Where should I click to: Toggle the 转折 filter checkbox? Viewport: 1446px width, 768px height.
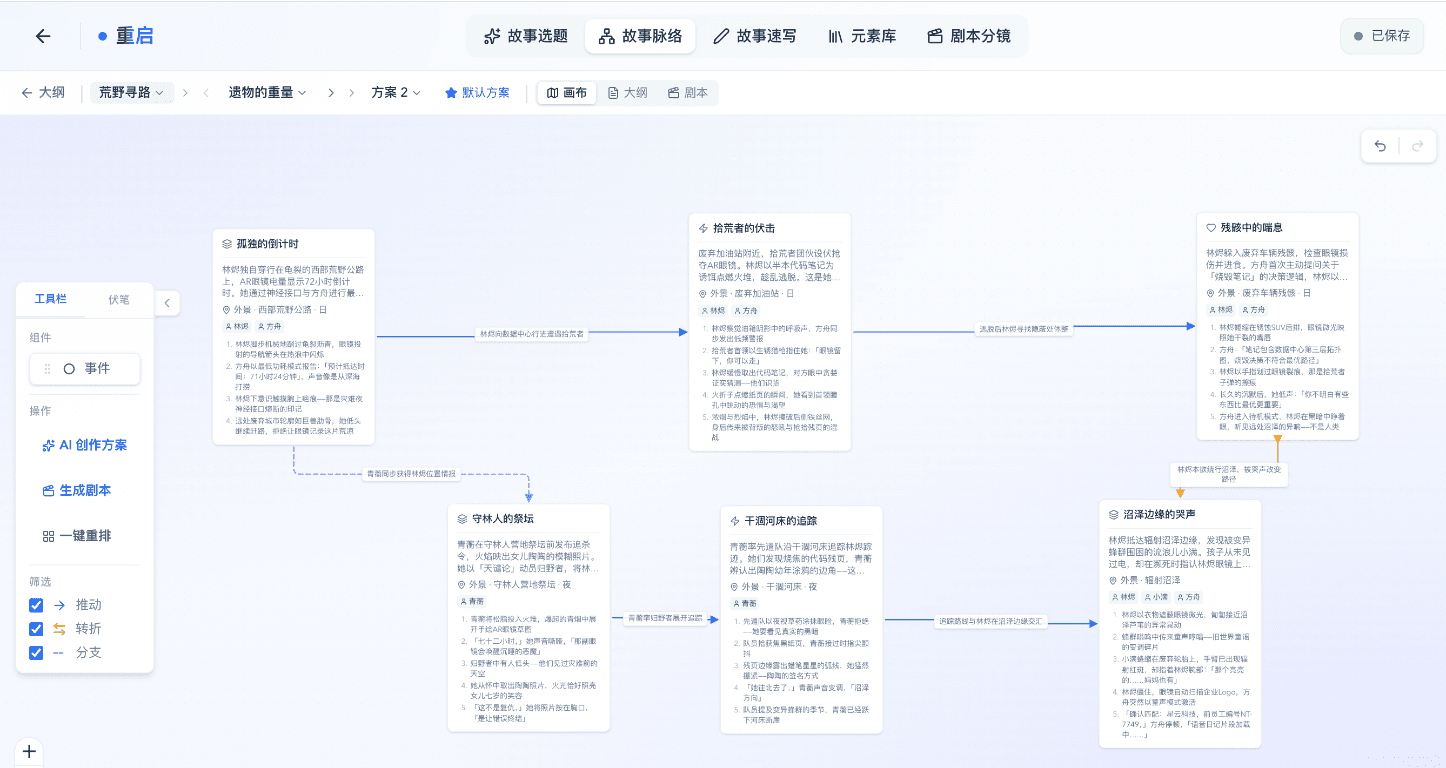[x=36, y=629]
